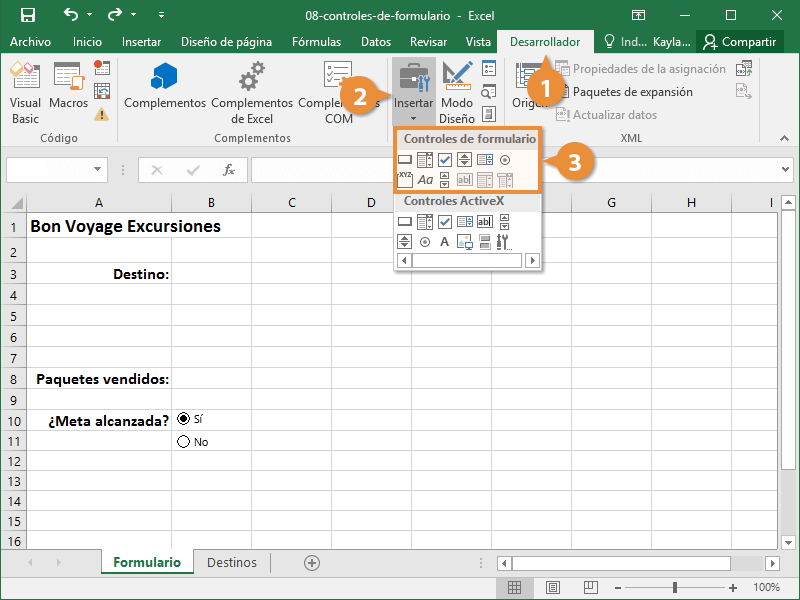Switch to Page Layout view in status bar
Viewport: 800px width, 600px height.
pos(553,587)
